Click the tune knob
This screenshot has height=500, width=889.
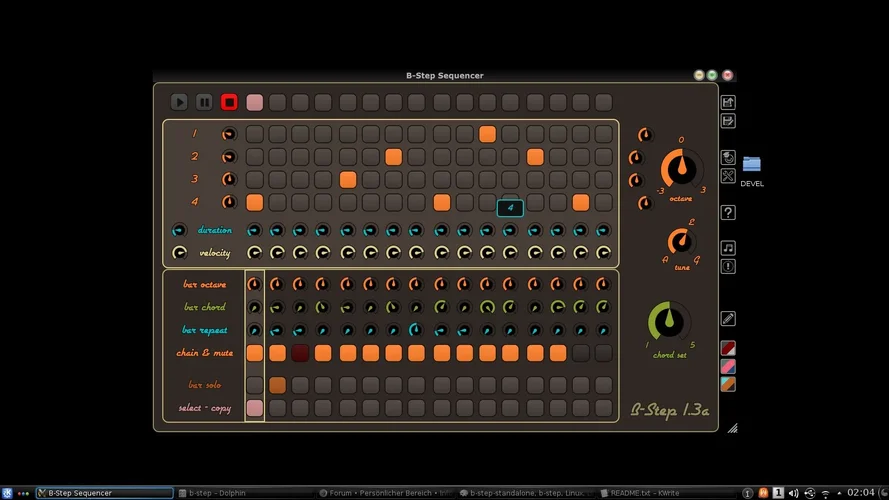point(680,241)
